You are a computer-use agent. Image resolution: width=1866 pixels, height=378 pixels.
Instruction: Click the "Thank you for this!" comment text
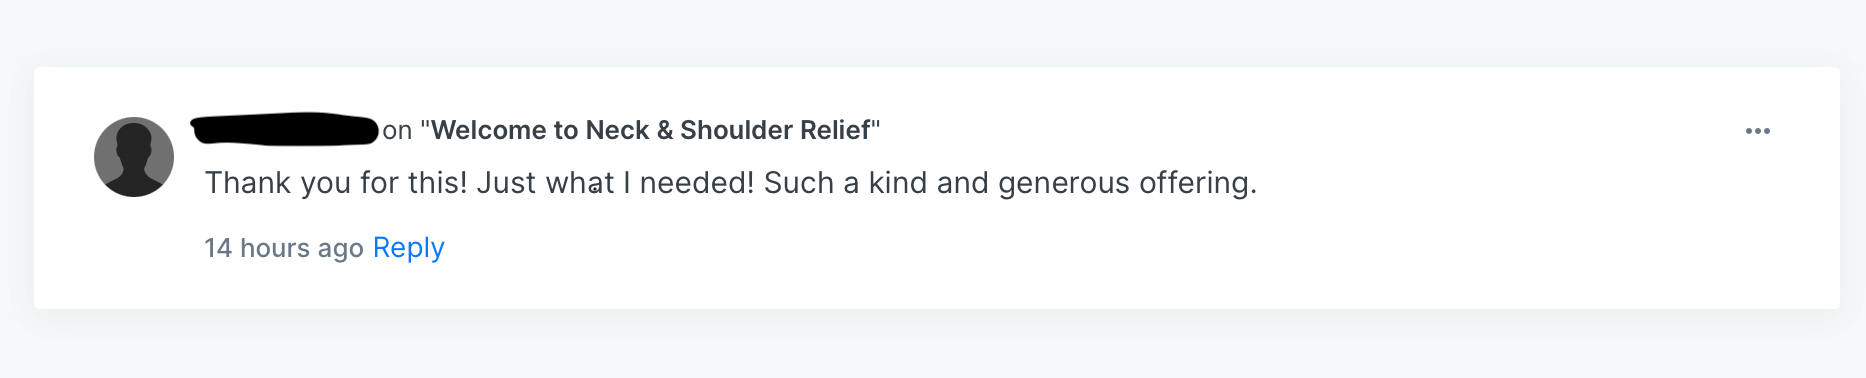(731, 183)
